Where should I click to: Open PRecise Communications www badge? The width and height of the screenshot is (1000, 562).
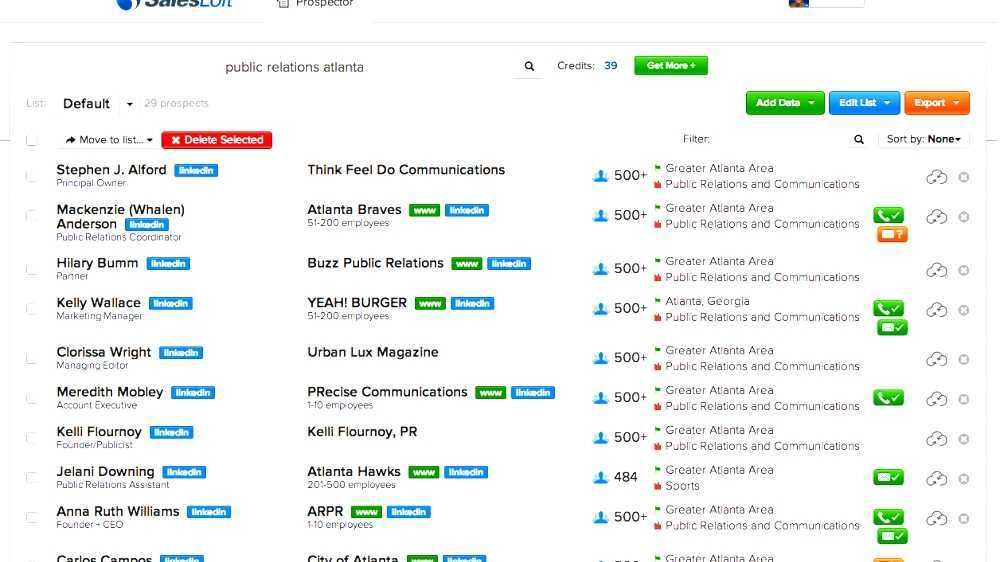coord(490,393)
